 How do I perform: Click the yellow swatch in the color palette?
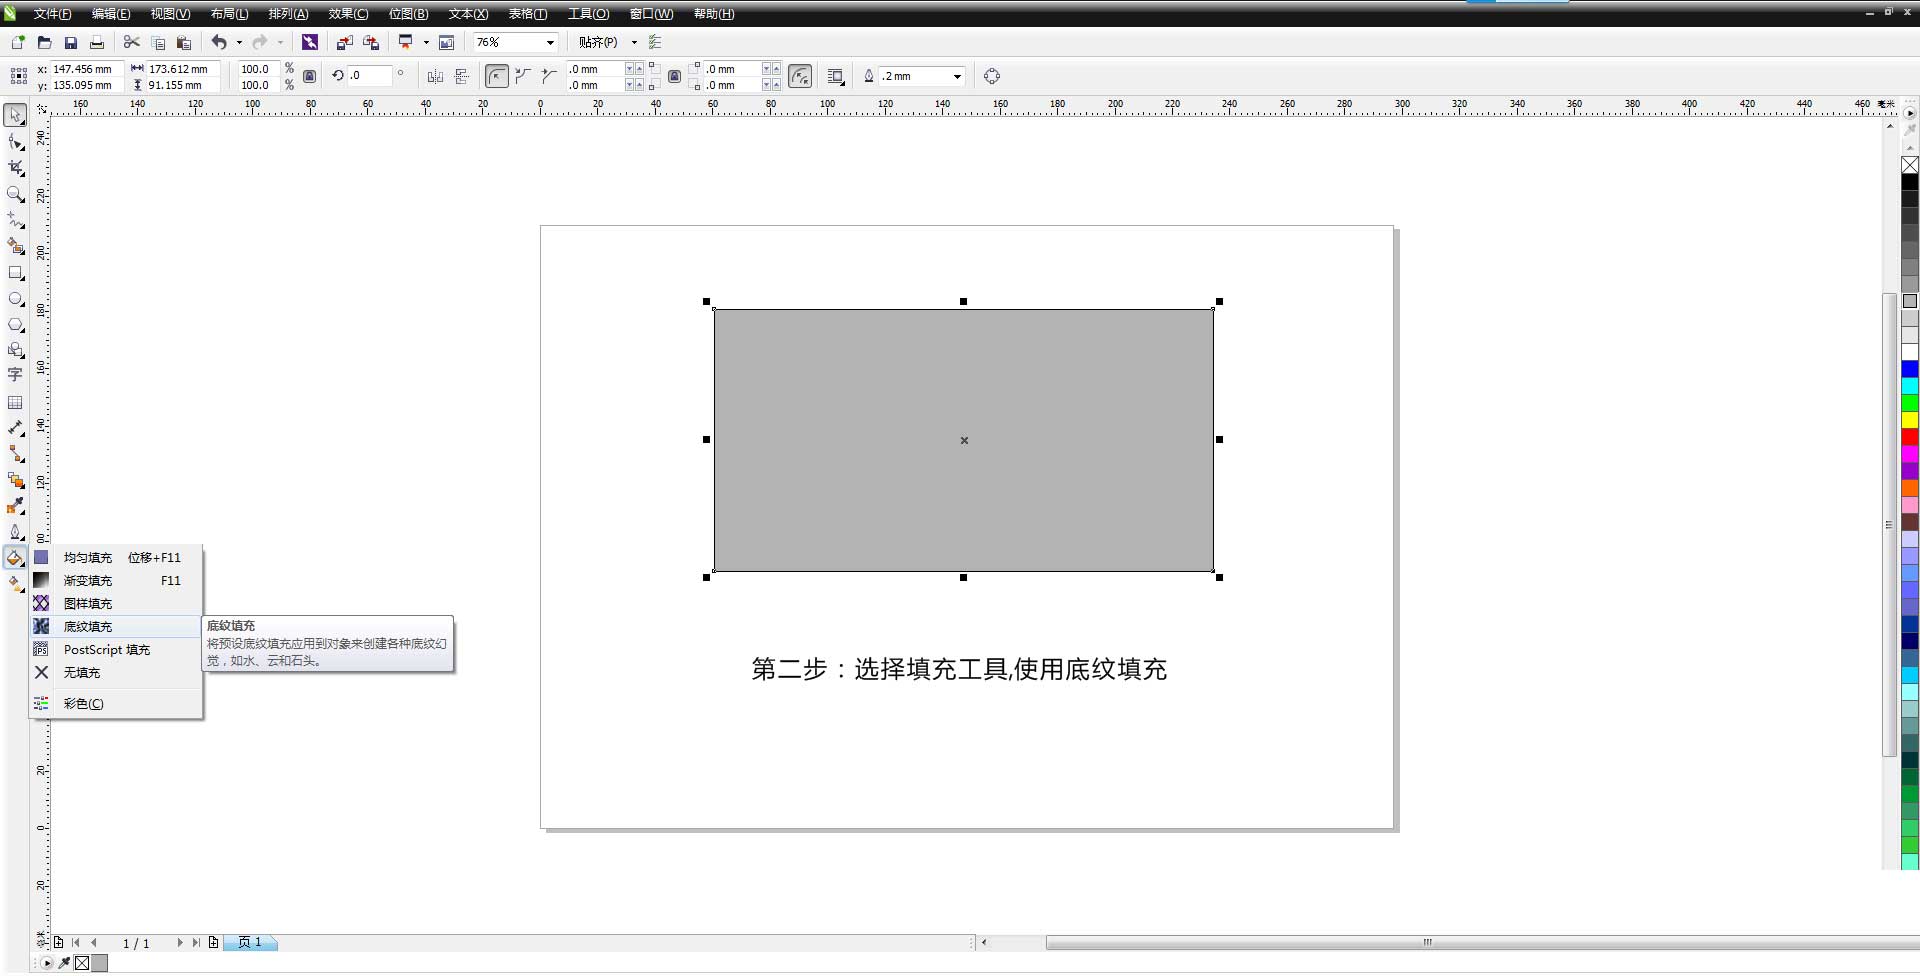[x=1910, y=420]
